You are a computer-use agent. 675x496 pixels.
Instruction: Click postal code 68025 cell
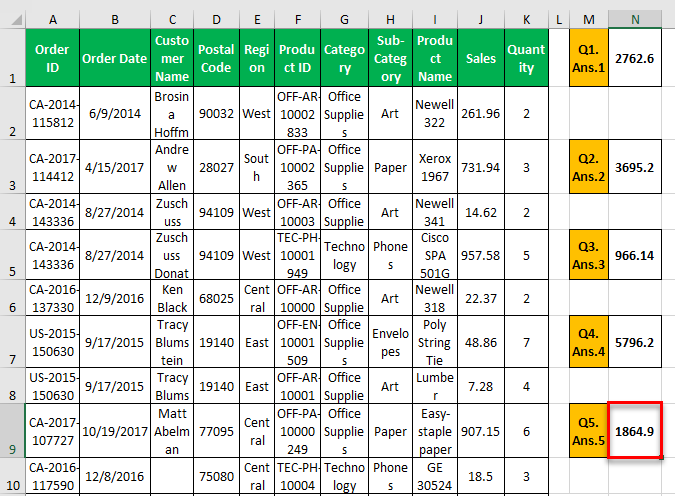tap(217, 298)
